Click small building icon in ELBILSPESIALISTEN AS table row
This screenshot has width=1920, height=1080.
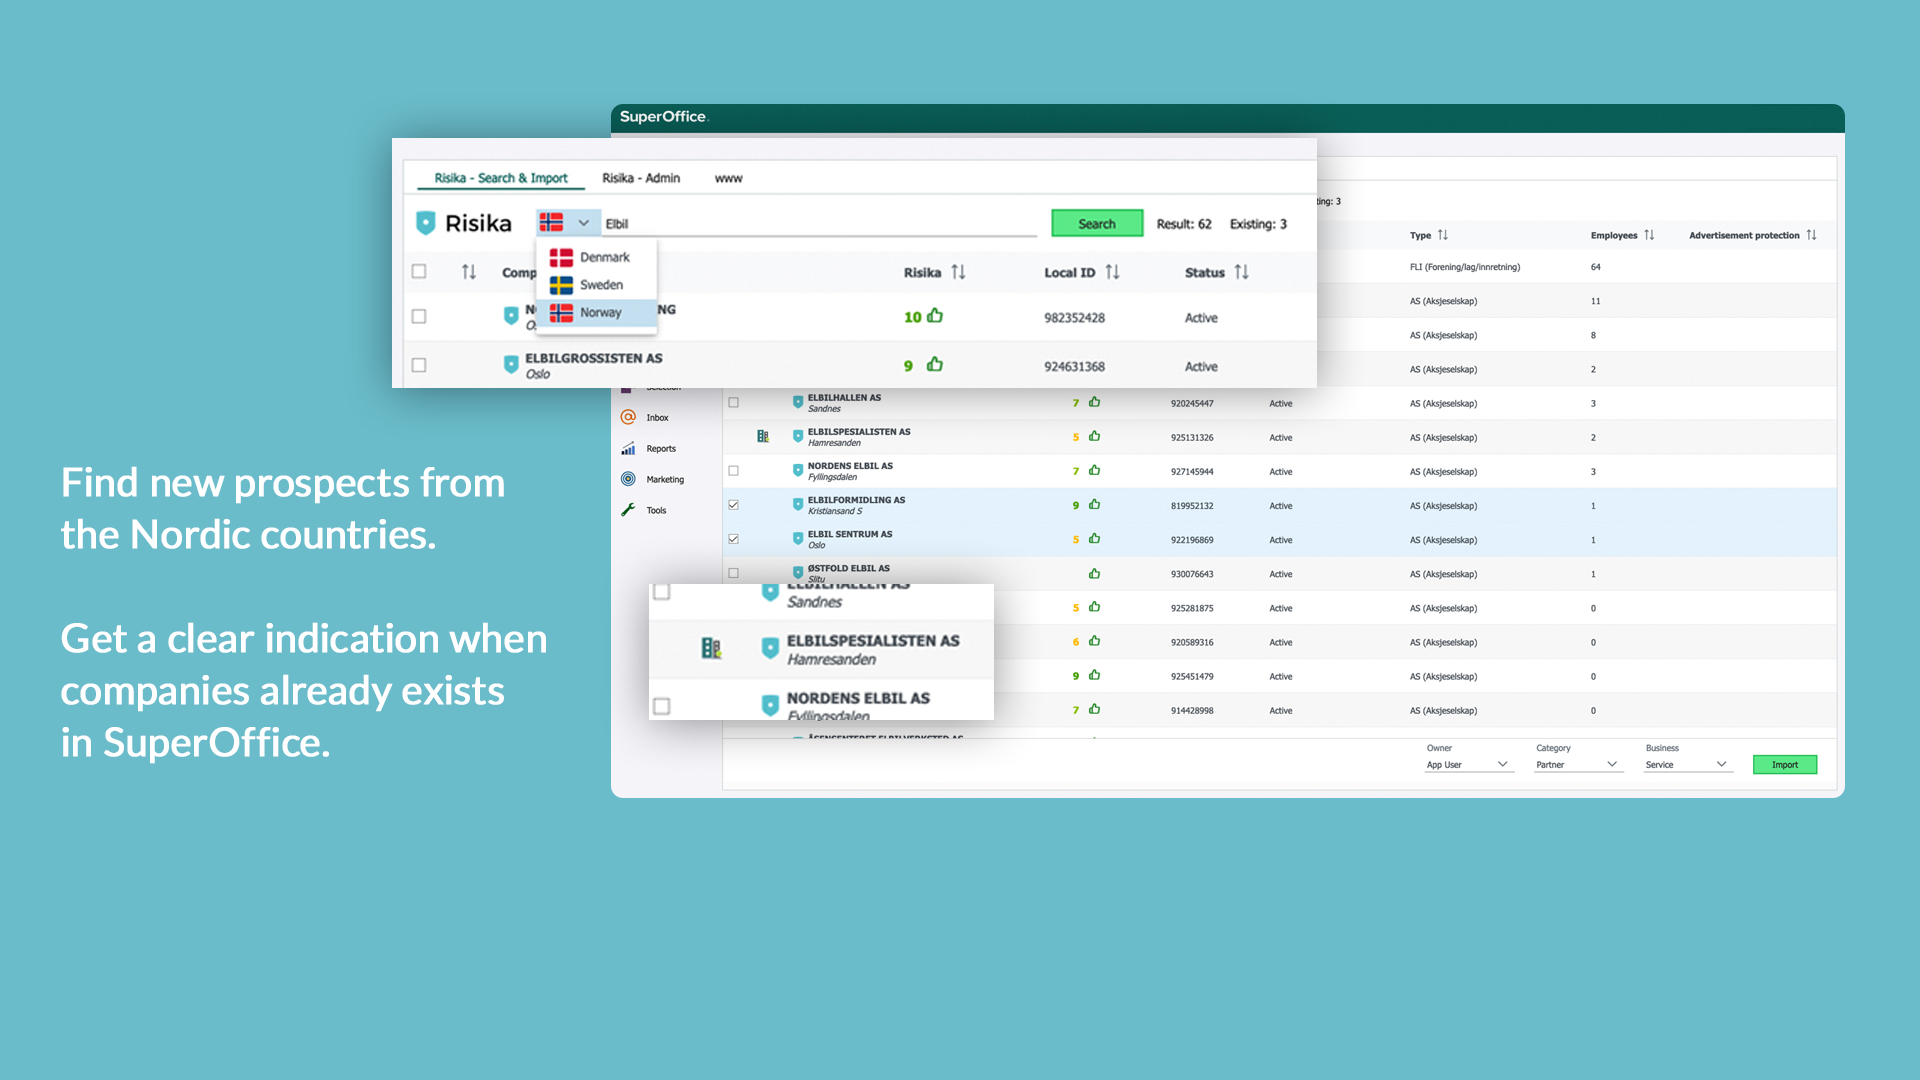763,436
